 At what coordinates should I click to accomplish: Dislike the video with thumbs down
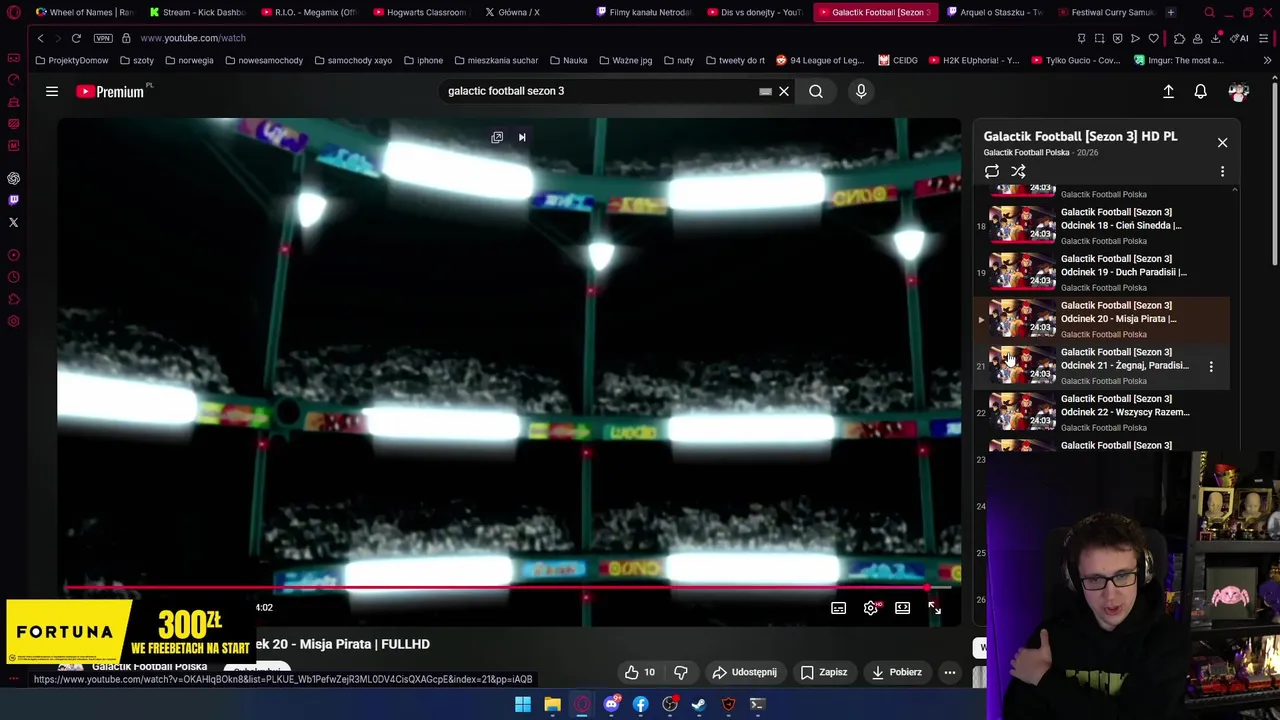point(681,672)
